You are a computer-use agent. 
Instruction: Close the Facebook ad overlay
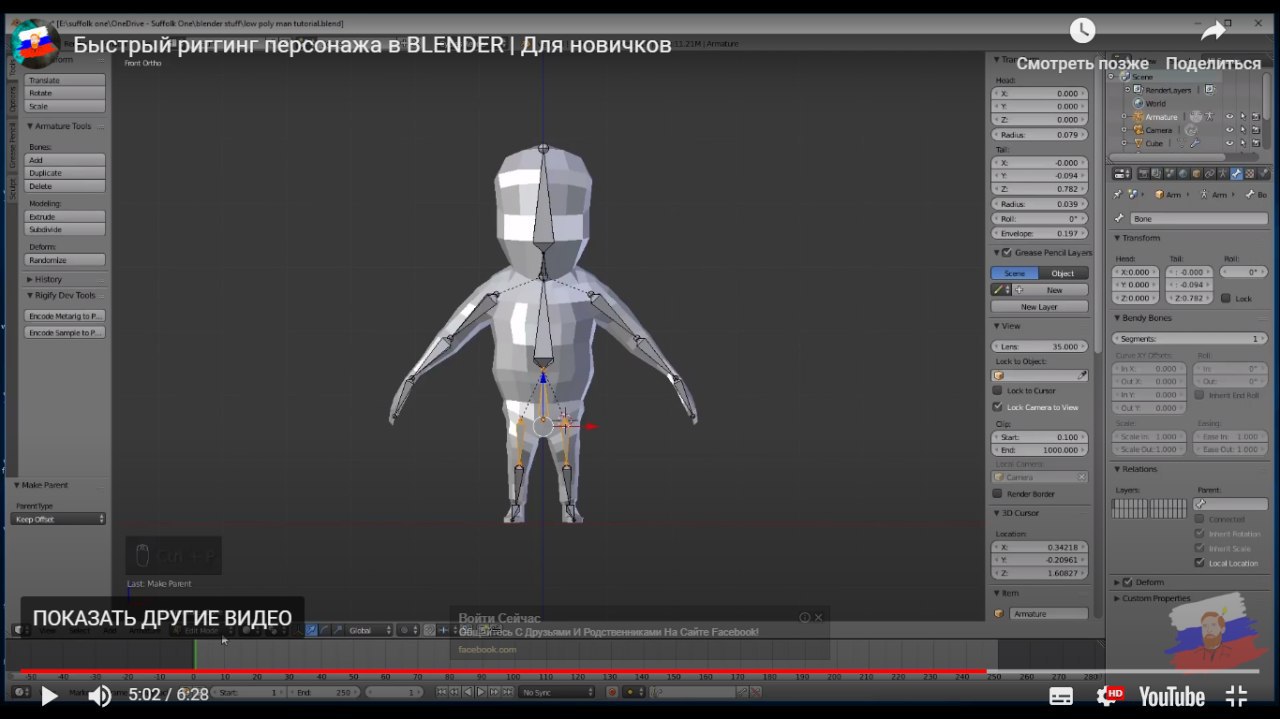pyautogui.click(x=818, y=618)
